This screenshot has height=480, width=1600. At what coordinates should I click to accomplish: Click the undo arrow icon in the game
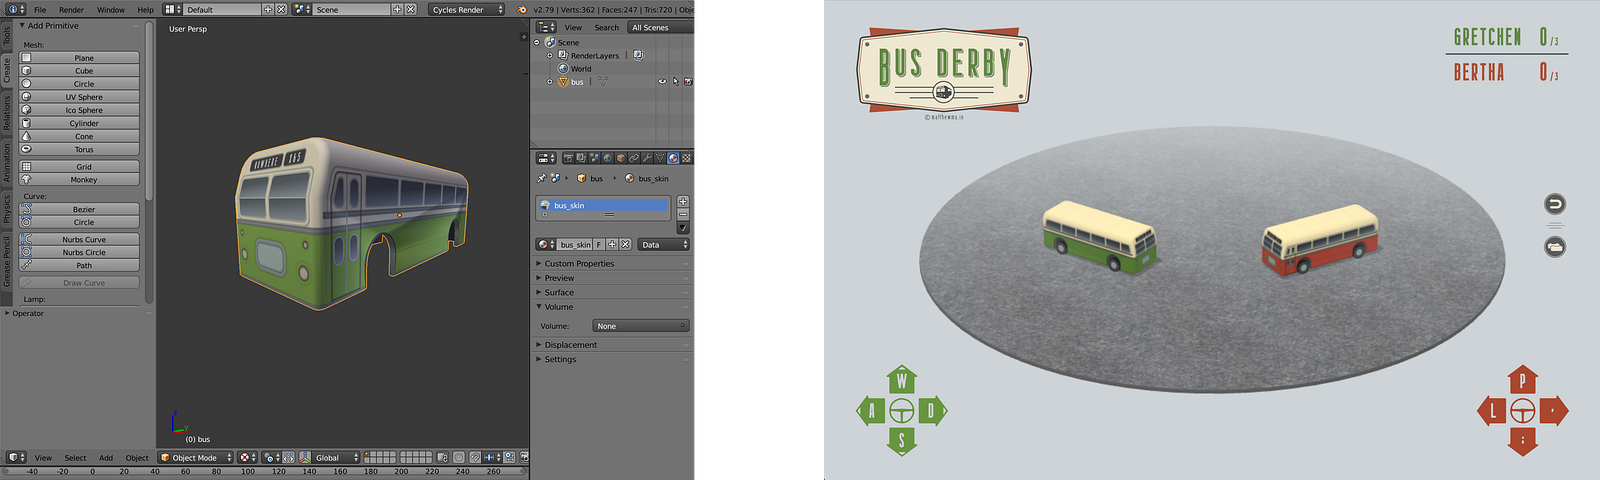point(1555,204)
